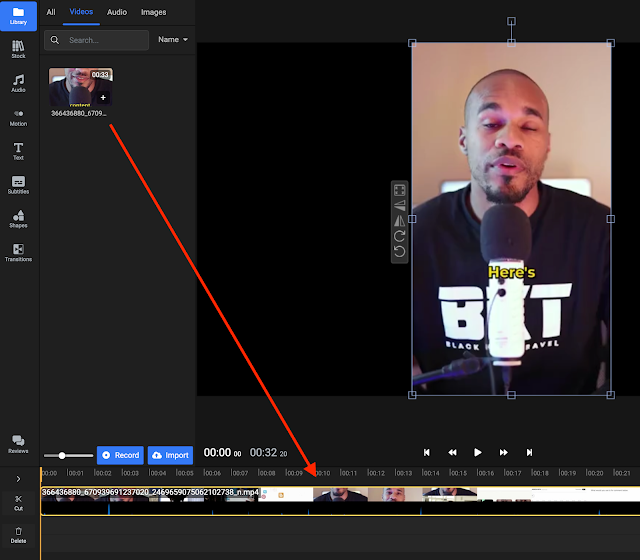Open the Text tool panel
Viewport: 640px width, 560px height.
pos(18,151)
